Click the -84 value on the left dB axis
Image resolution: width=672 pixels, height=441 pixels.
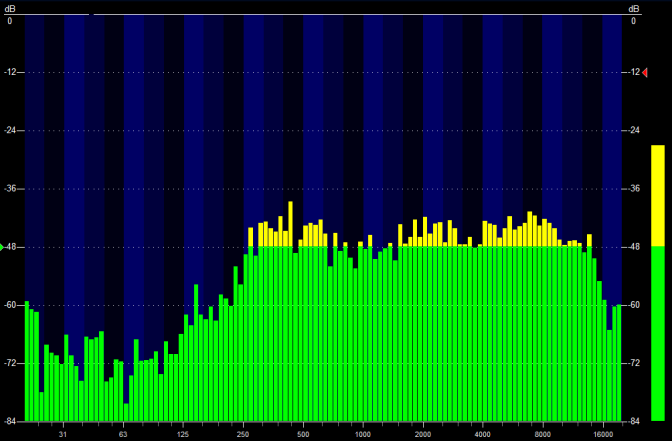[10, 421]
